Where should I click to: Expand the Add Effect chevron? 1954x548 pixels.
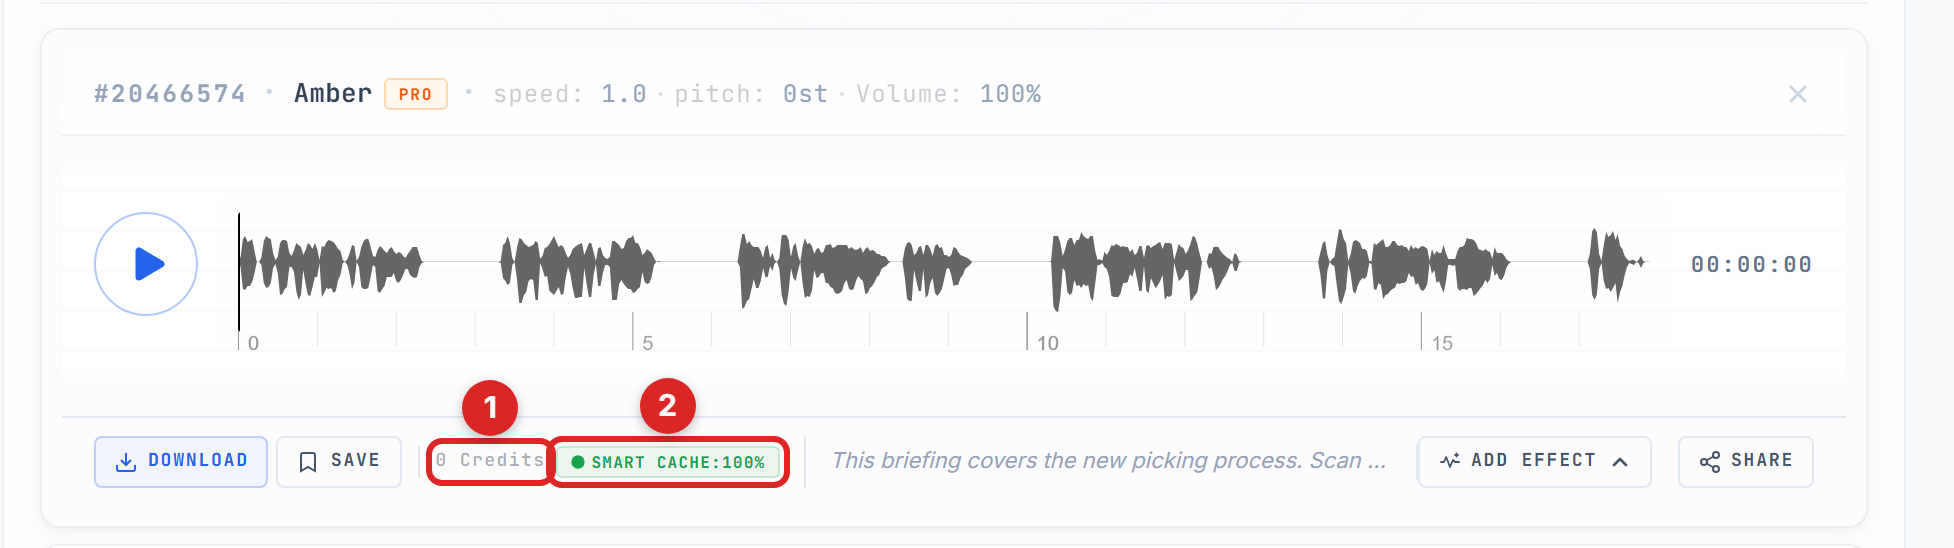[x=1620, y=462]
